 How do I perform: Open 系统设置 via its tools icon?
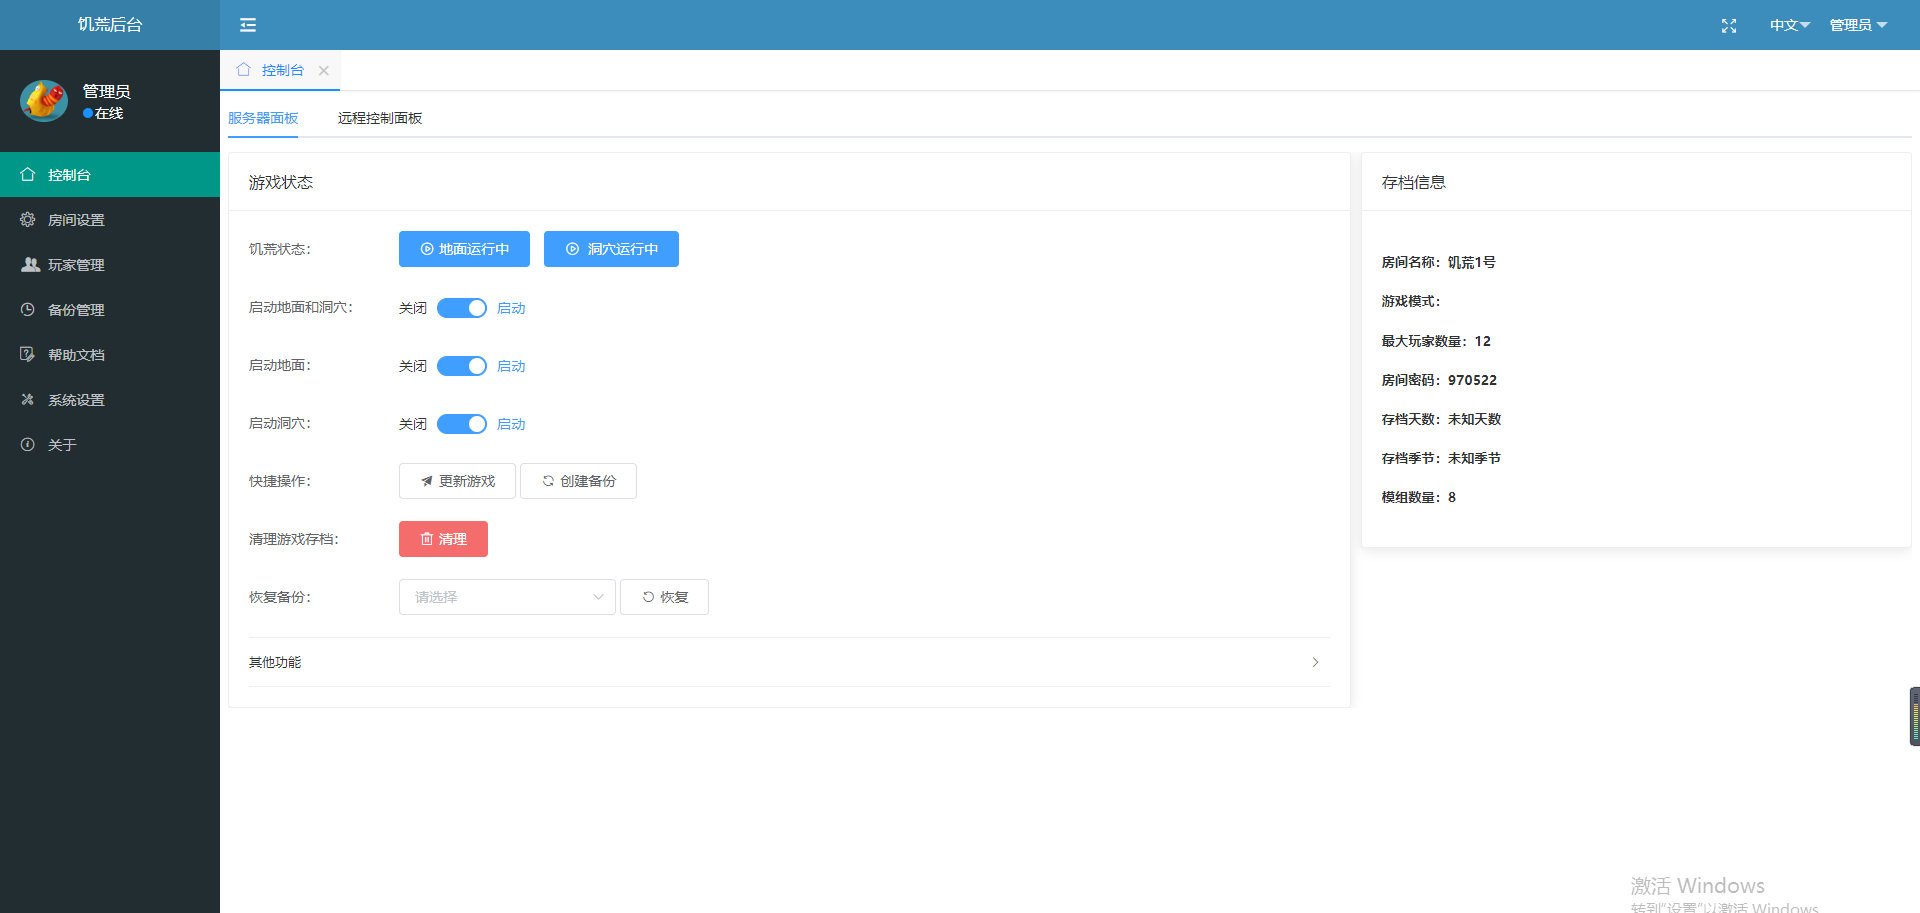point(28,400)
